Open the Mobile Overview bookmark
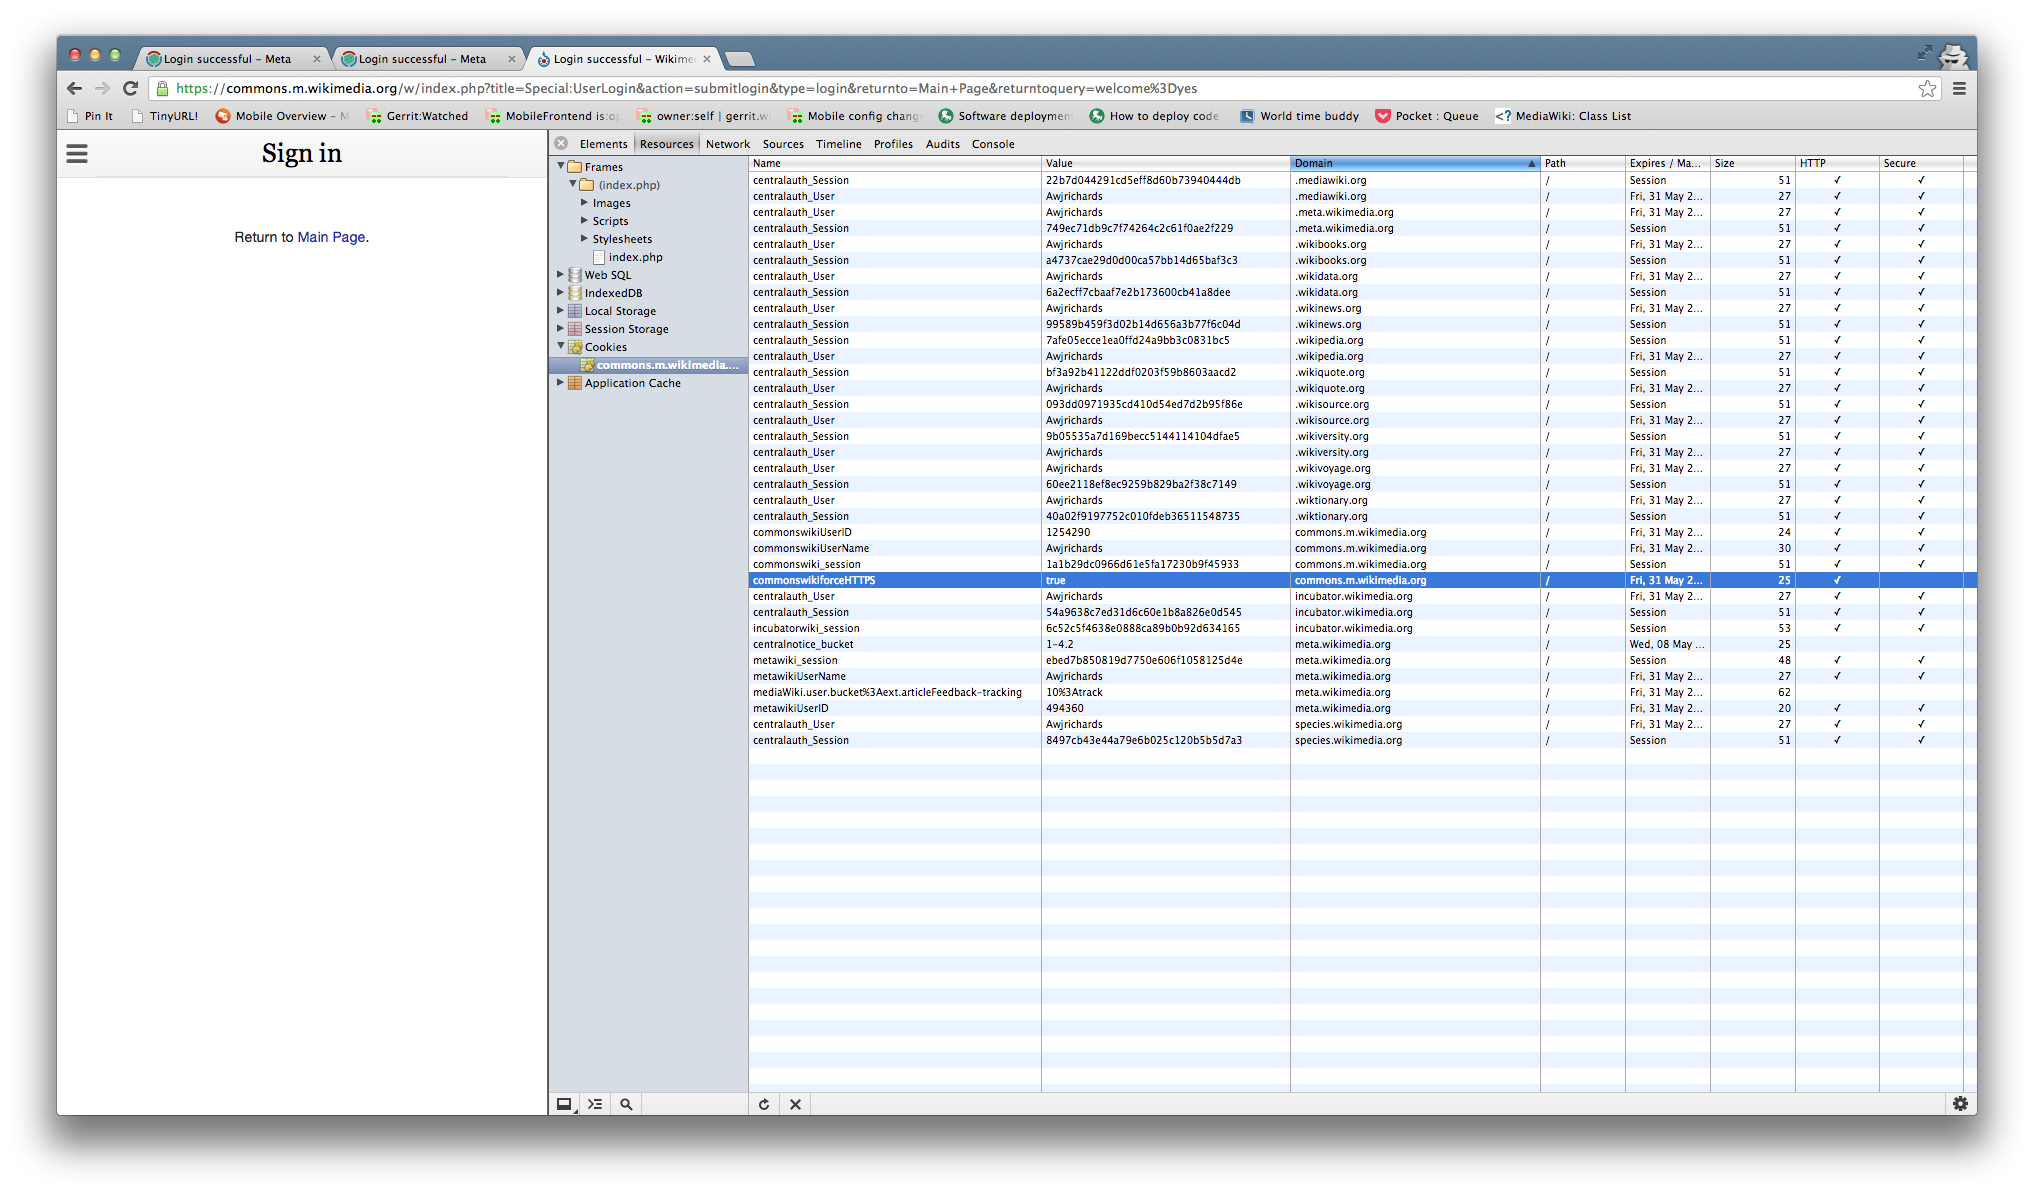The image size is (2034, 1194). coord(282,116)
